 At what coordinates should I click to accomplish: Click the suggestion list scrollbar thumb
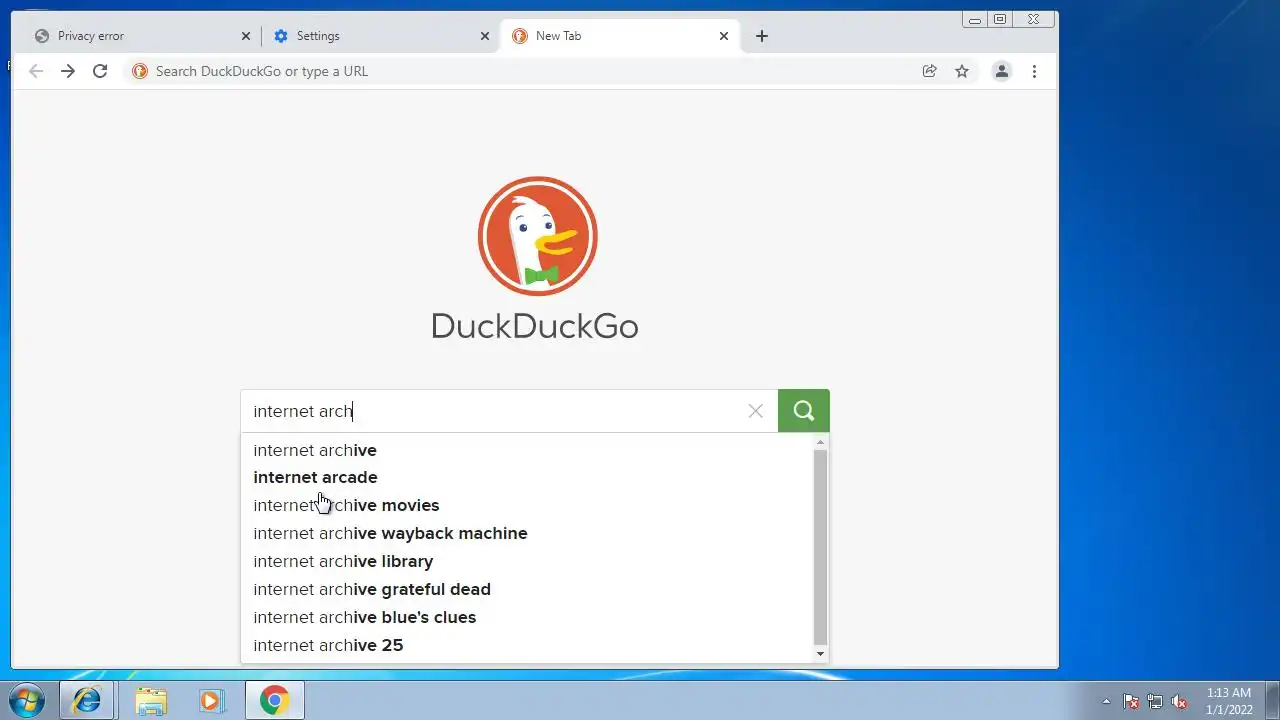[x=821, y=547]
